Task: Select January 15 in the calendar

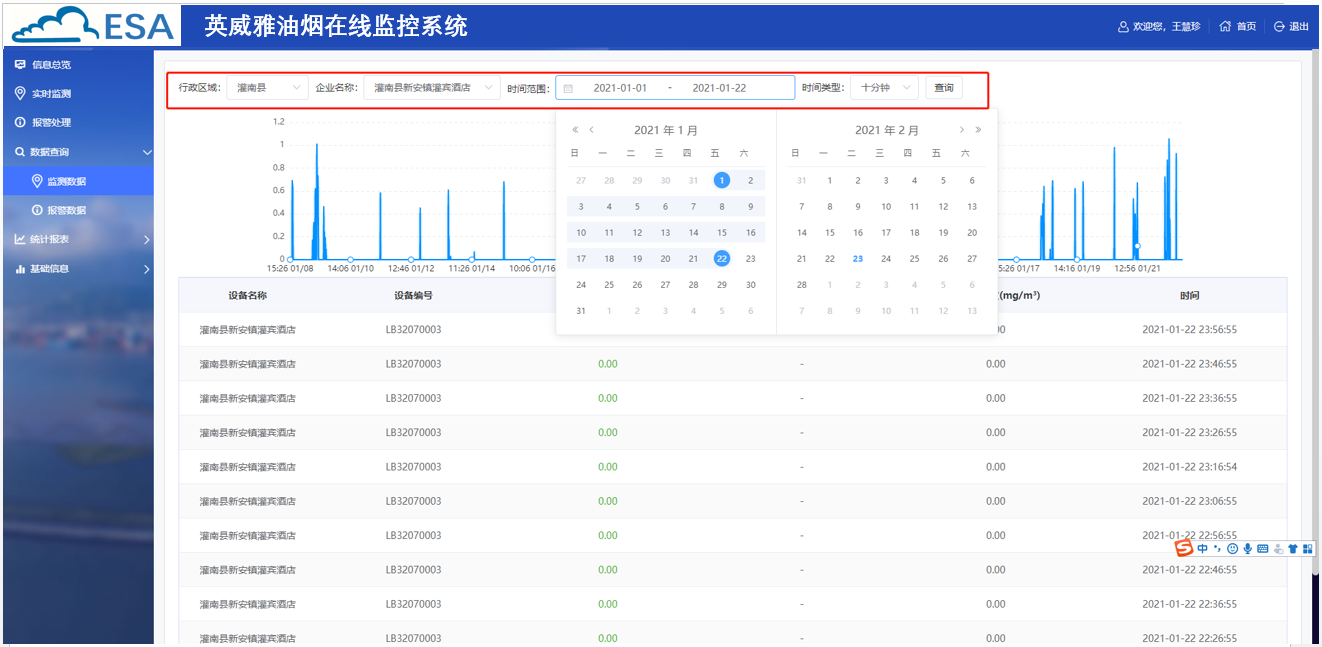Action: coord(721,233)
